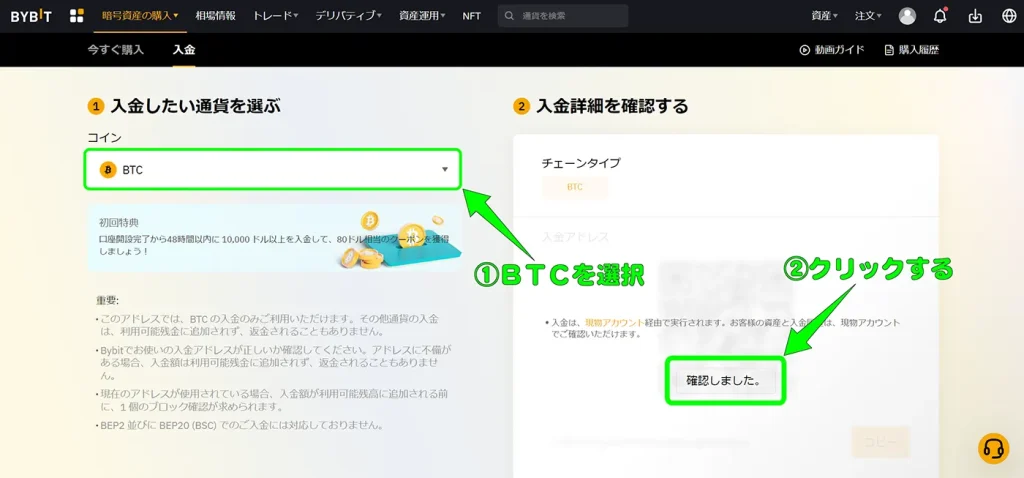Open the 注文 dropdown

(x=868, y=16)
